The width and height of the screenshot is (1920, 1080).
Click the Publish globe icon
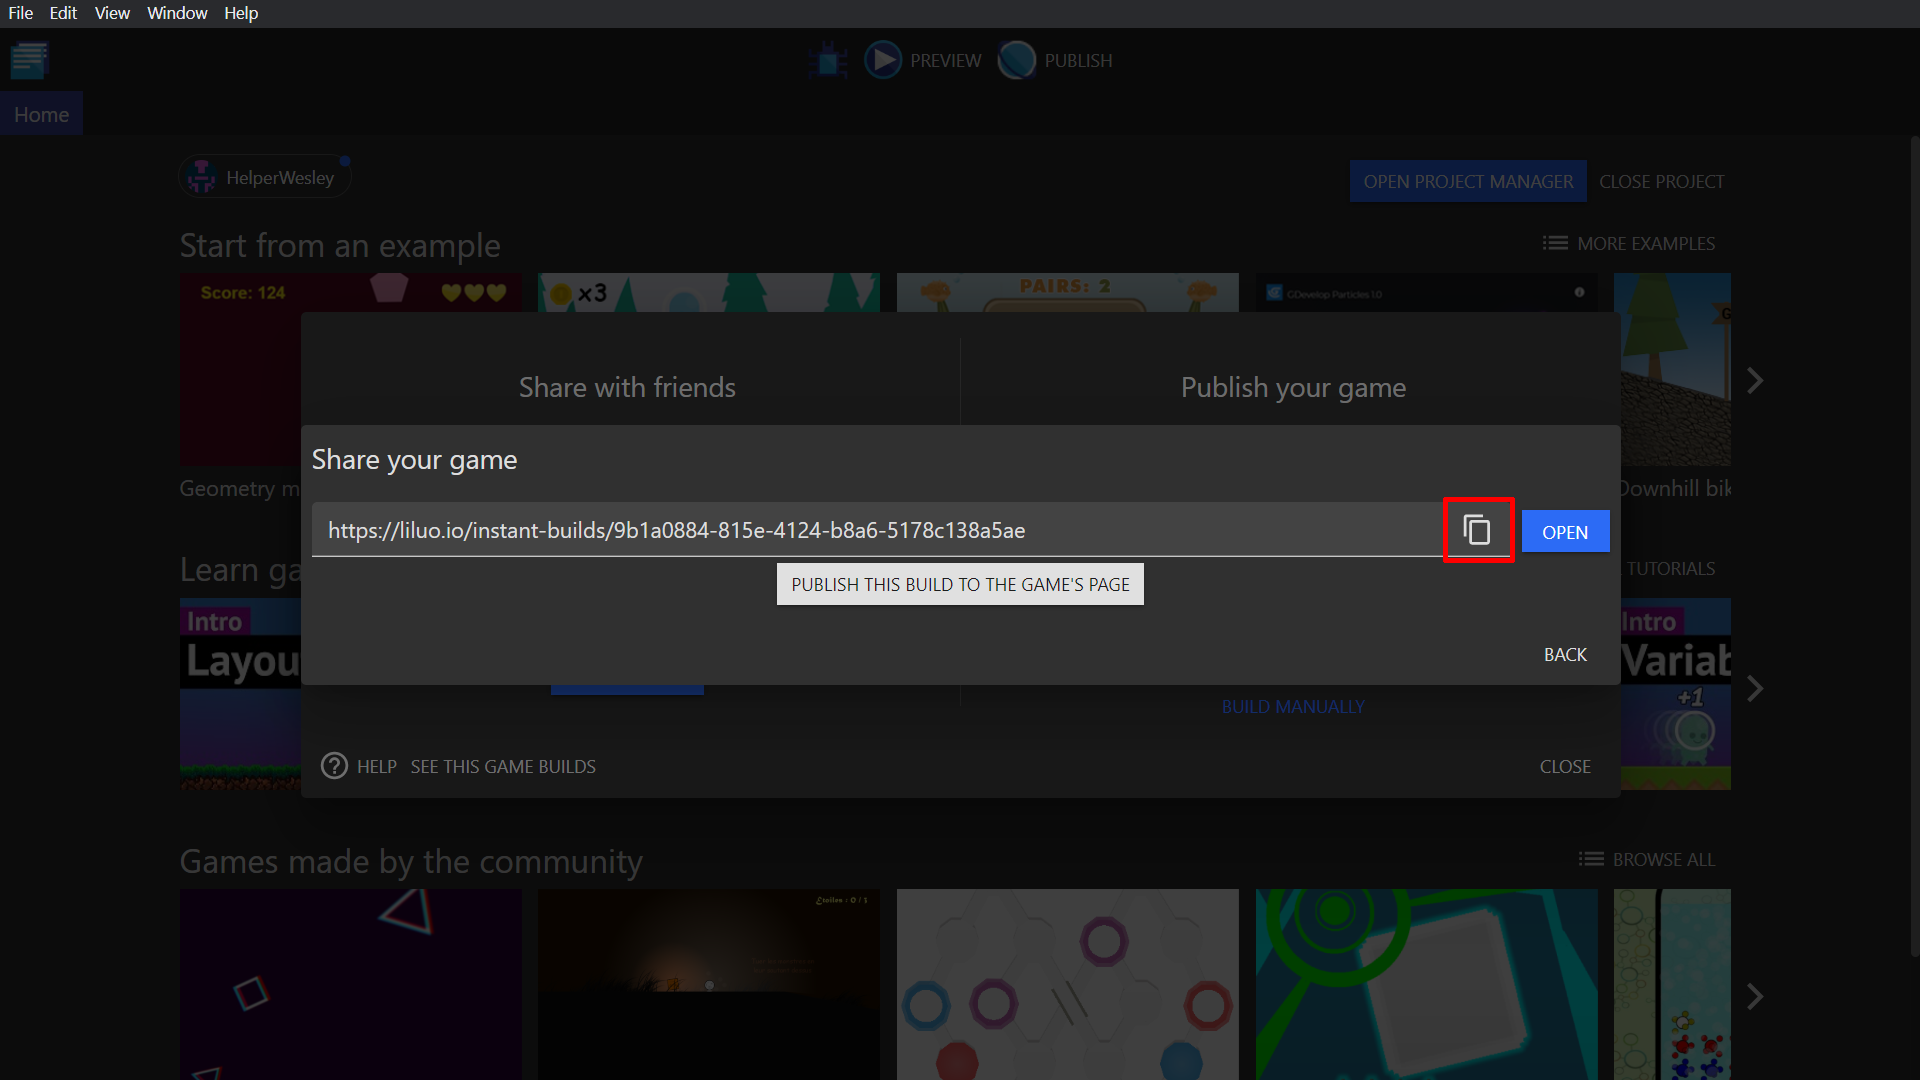coord(1015,59)
